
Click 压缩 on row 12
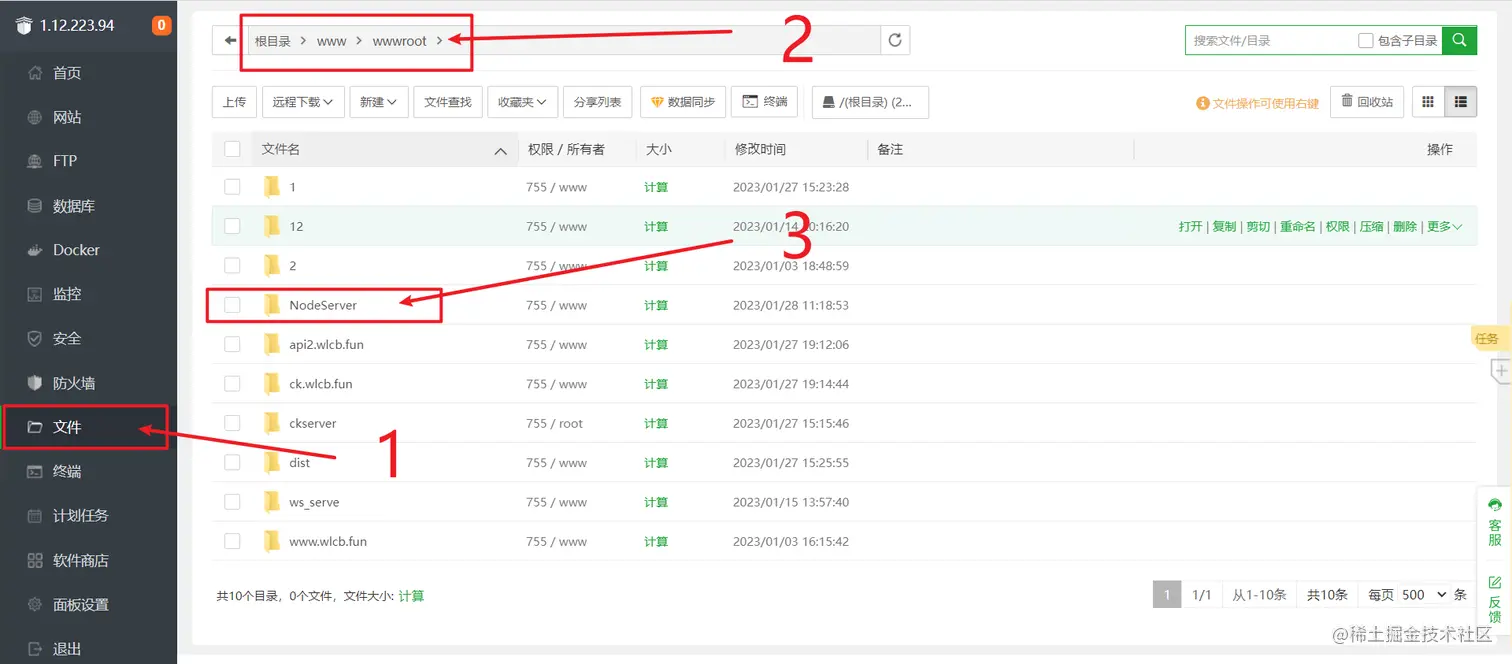[1371, 227]
